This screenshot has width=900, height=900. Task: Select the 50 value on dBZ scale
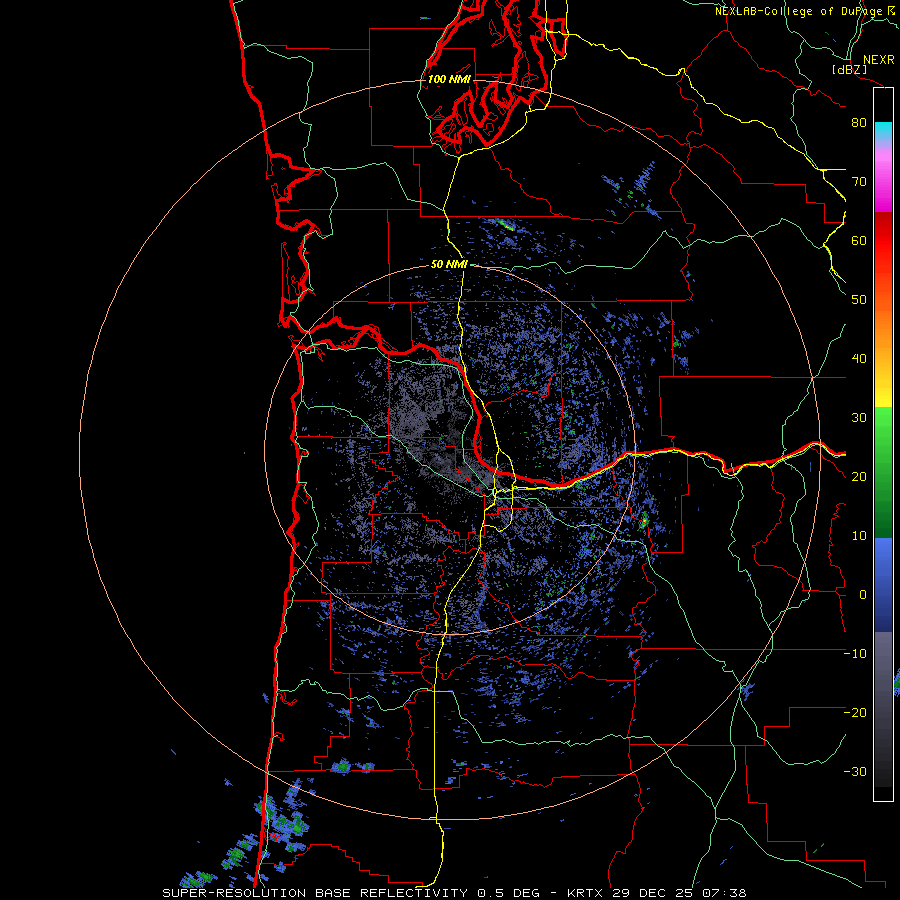tap(859, 300)
